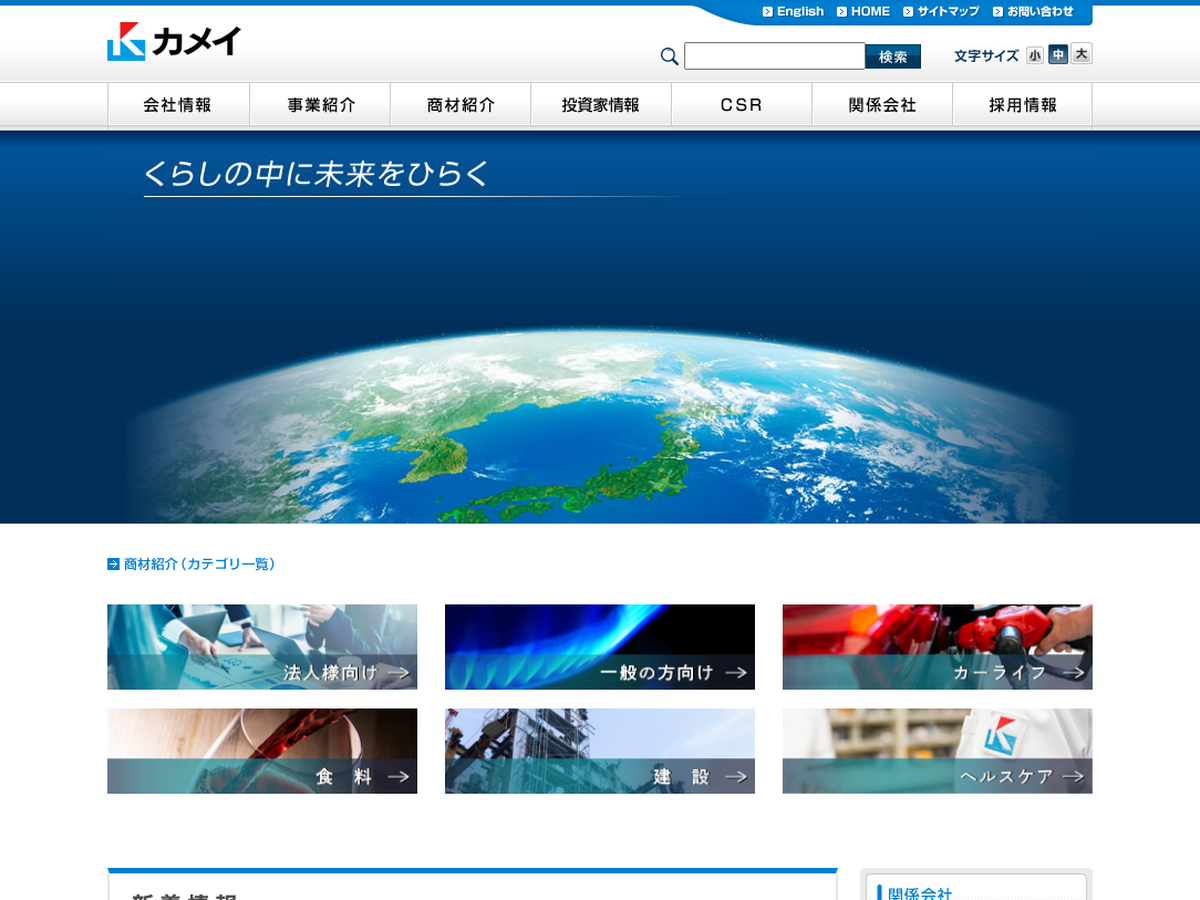Set text size to medium (中)
The width and height of the screenshot is (1200, 900).
(x=1058, y=55)
